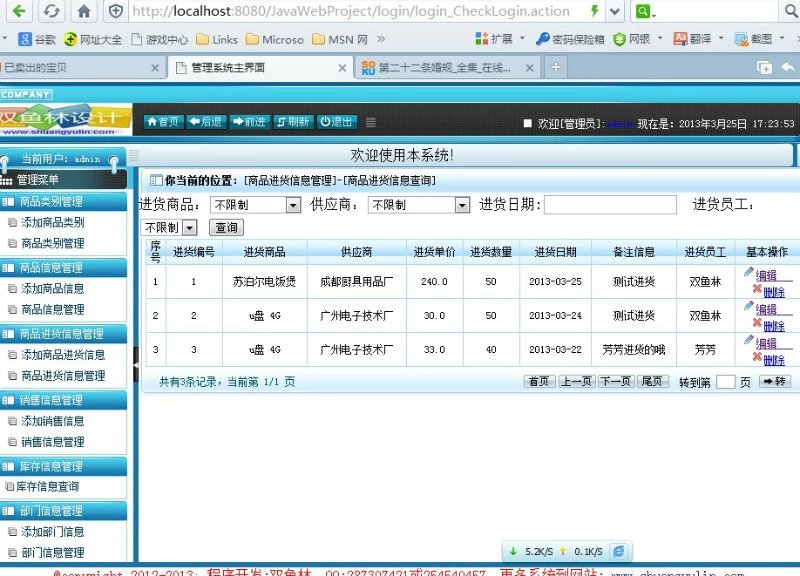Open 商品进货信息管理 submenu item

(x=63, y=376)
